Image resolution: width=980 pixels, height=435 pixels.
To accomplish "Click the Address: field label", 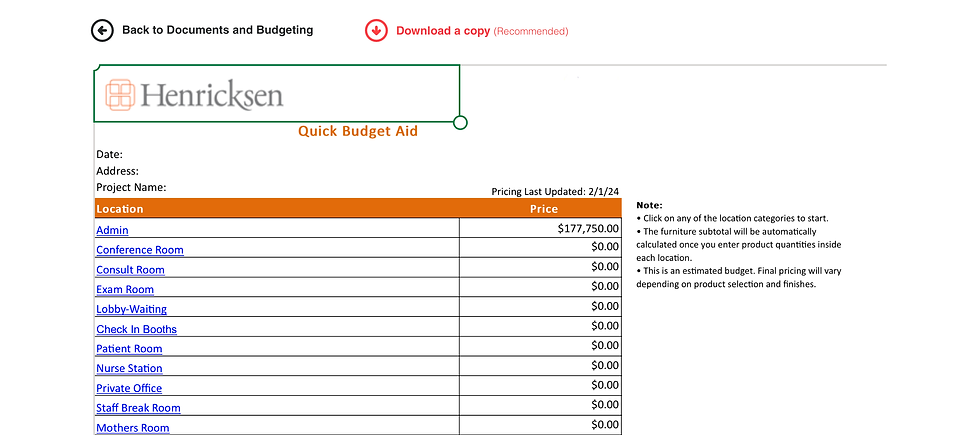I will click(118, 171).
